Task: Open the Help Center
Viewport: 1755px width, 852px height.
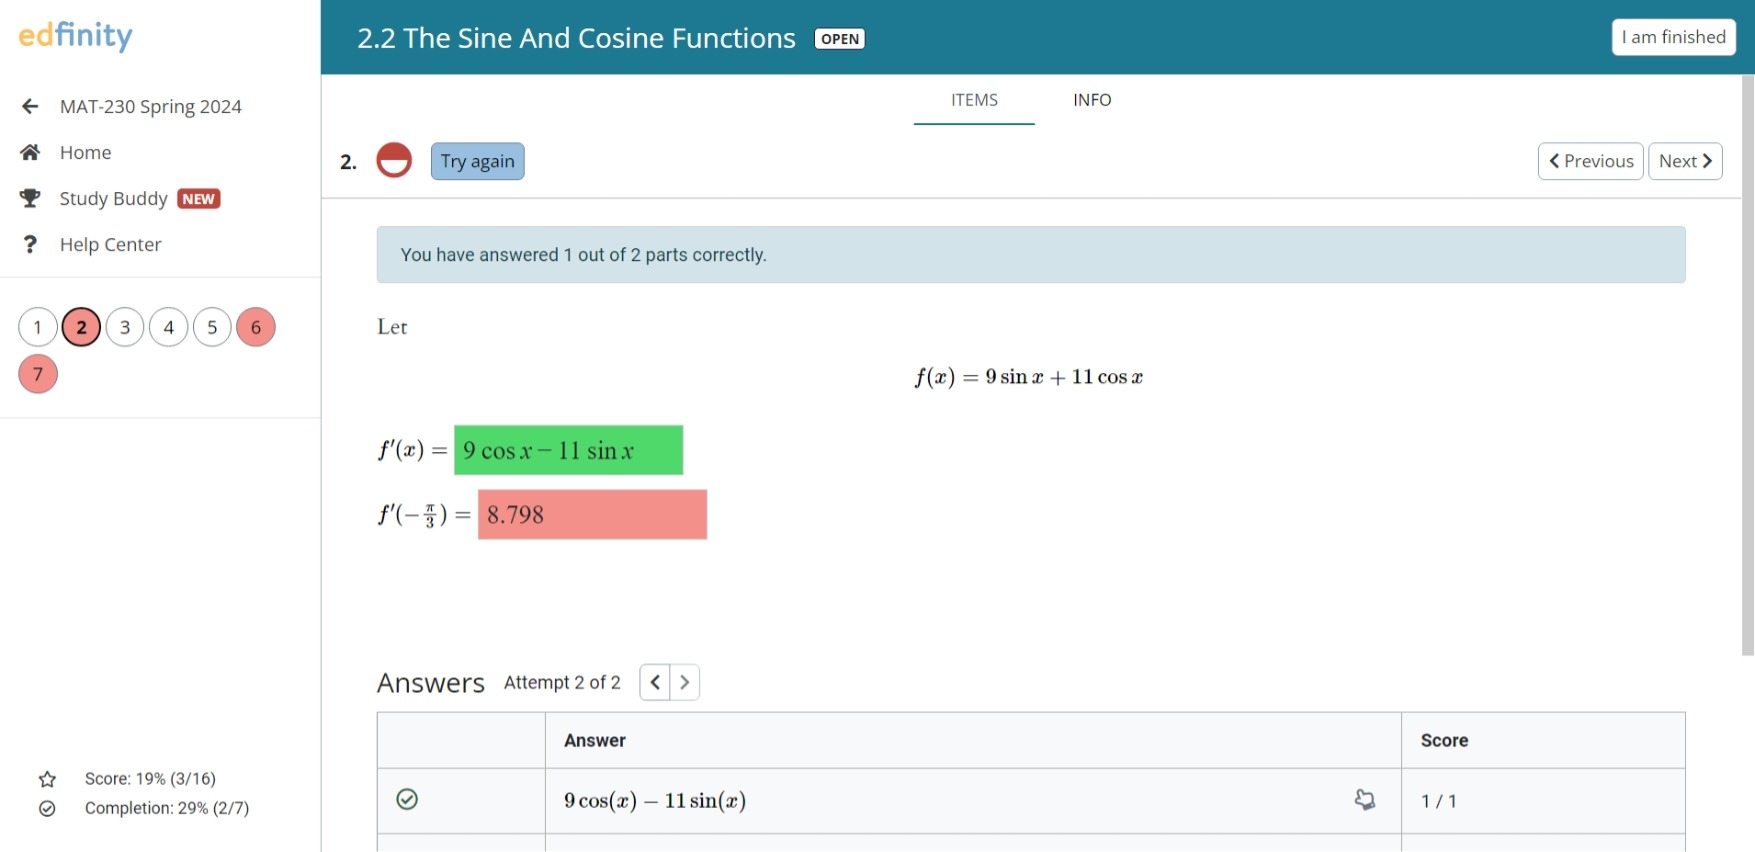Action: point(110,244)
